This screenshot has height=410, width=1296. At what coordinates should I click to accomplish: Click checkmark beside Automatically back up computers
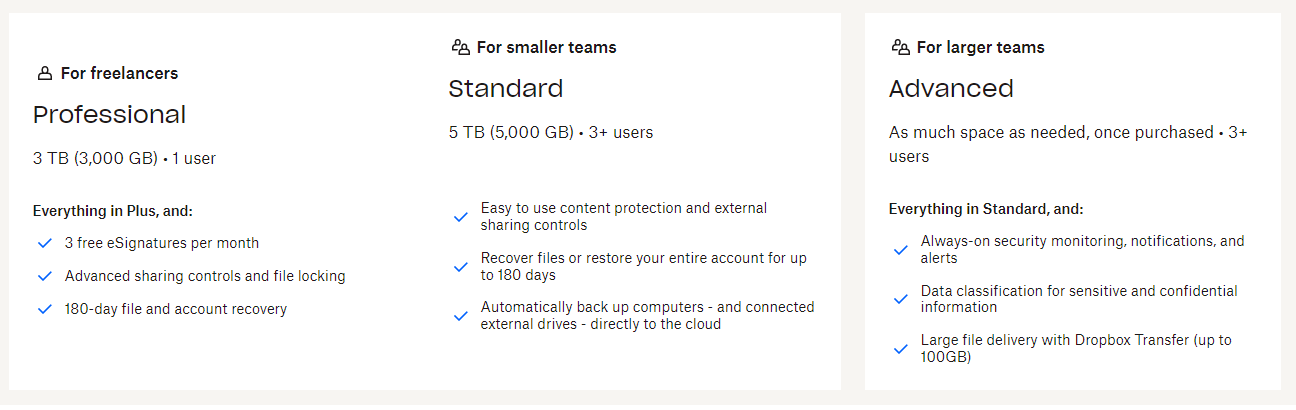(x=460, y=316)
